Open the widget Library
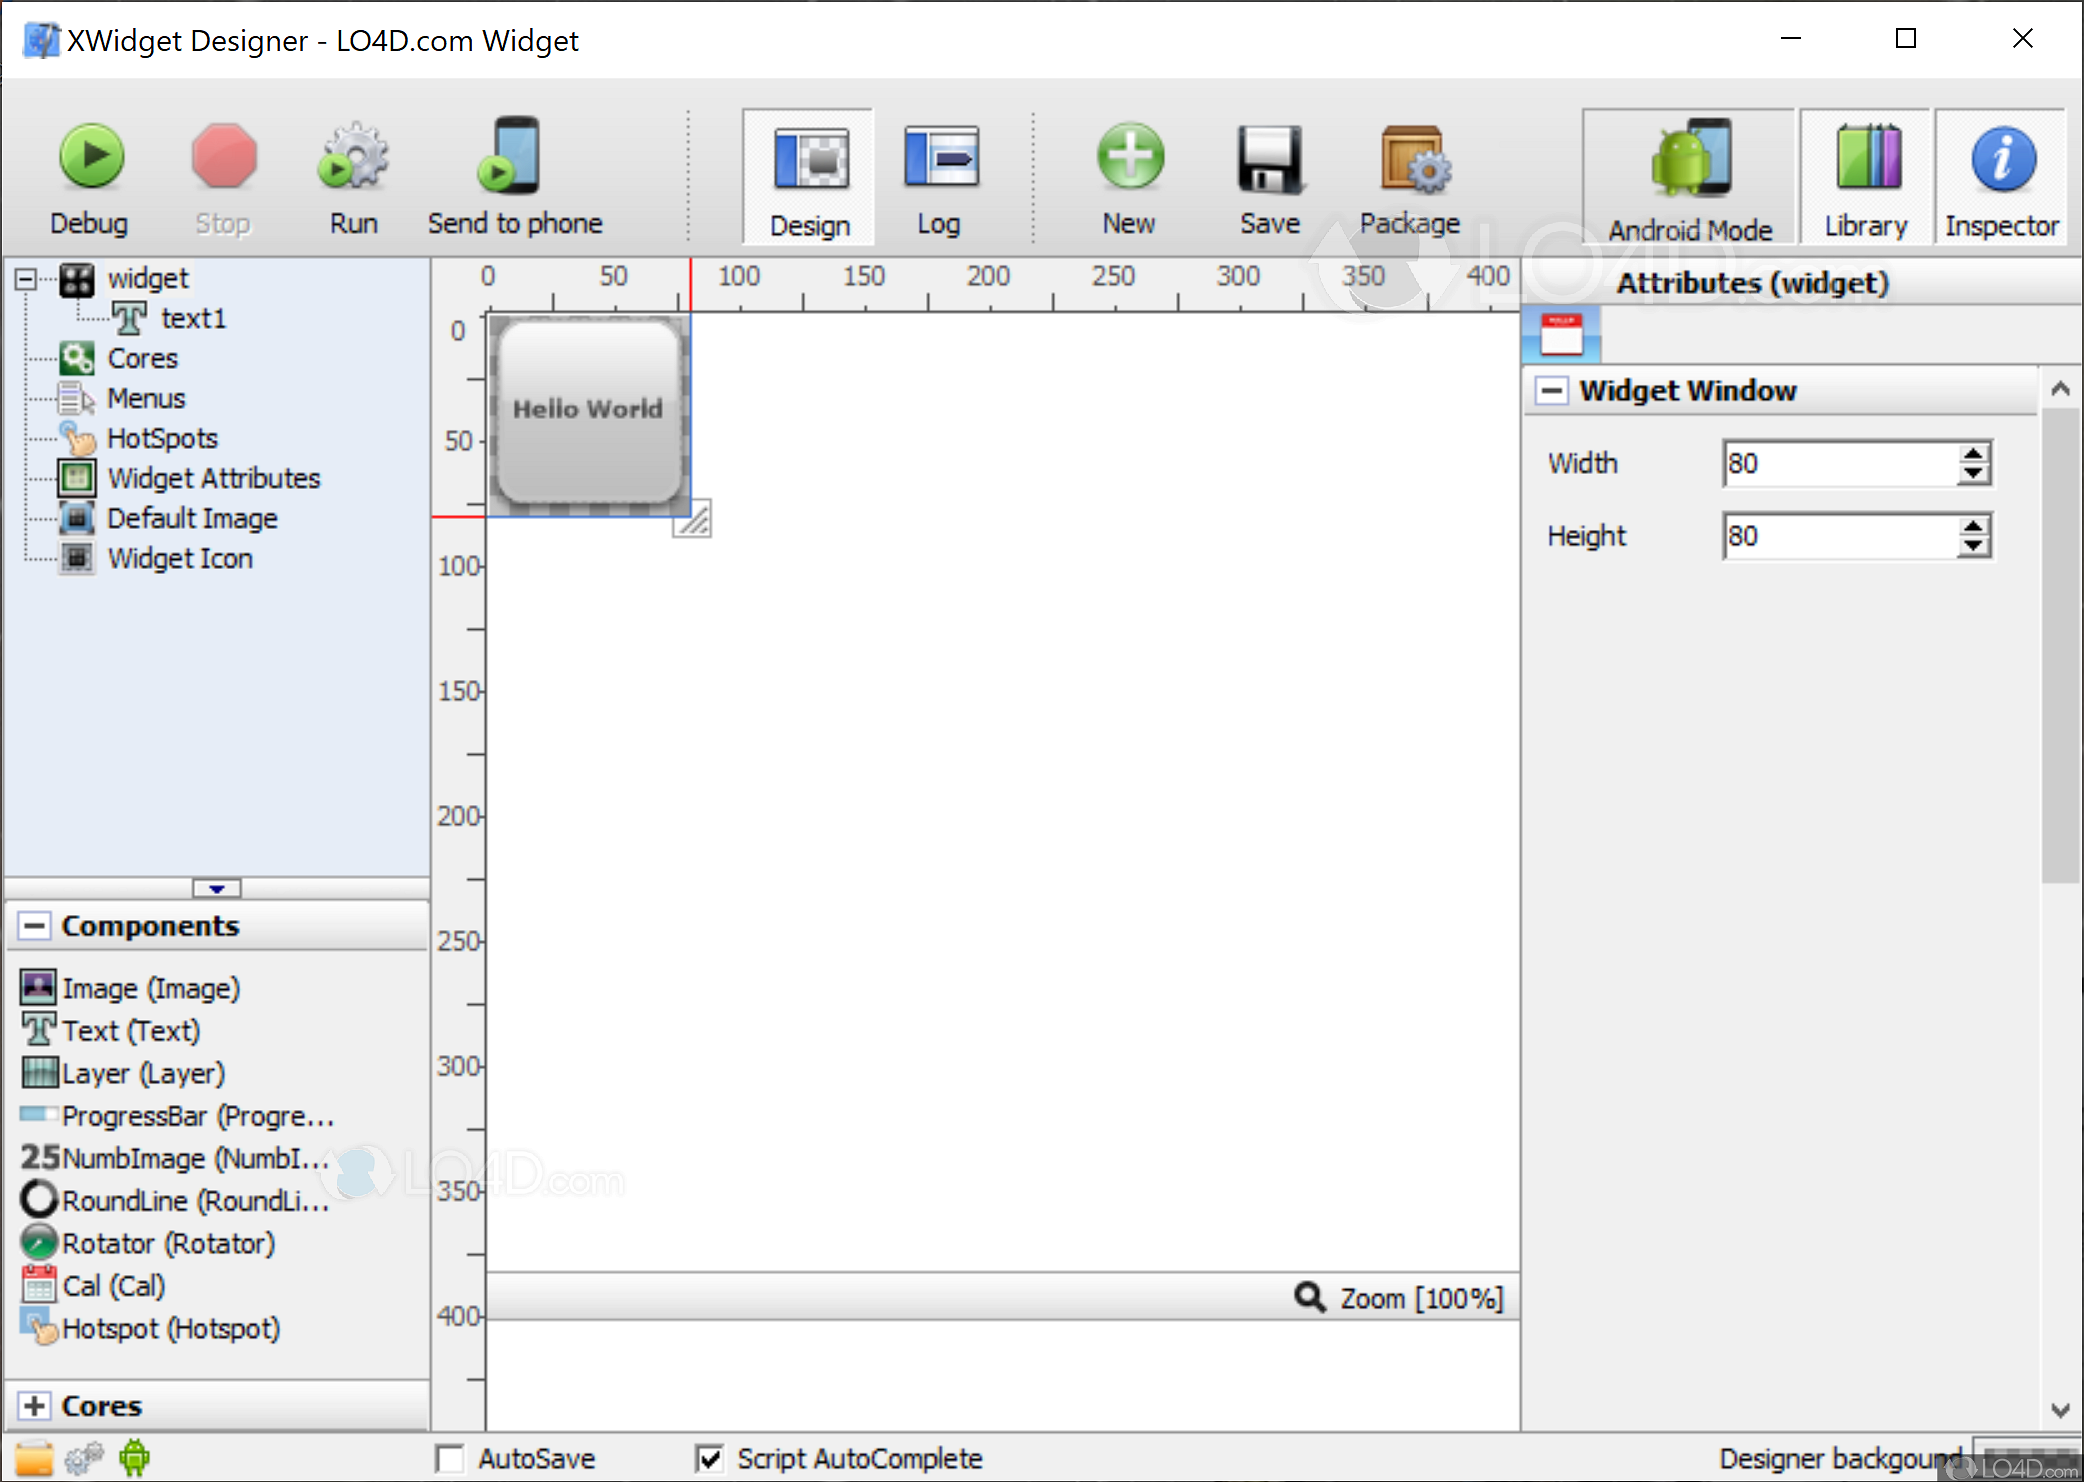The height and width of the screenshot is (1482, 2084). coord(1864,175)
